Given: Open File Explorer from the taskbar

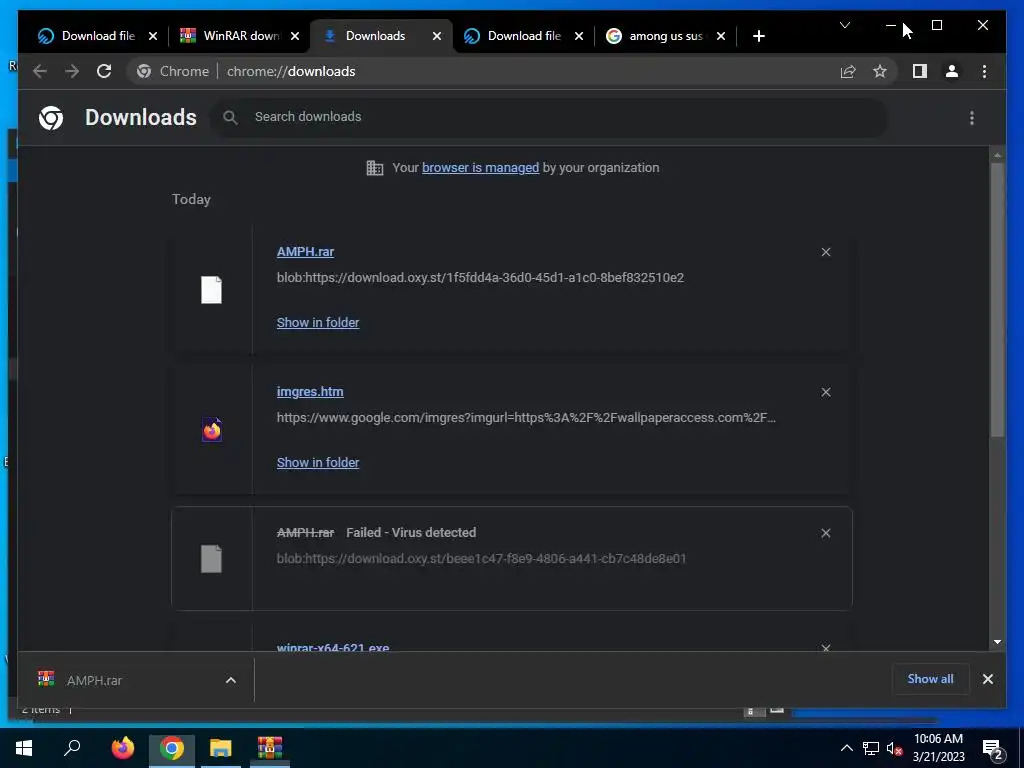Looking at the screenshot, I should pos(221,748).
